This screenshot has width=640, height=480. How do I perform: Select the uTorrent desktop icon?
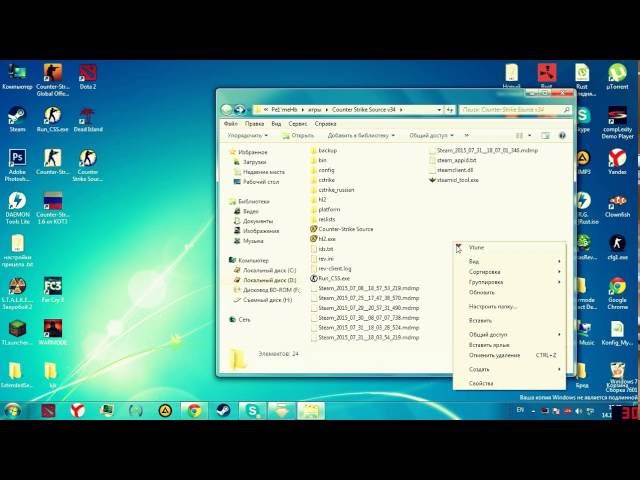617,77
